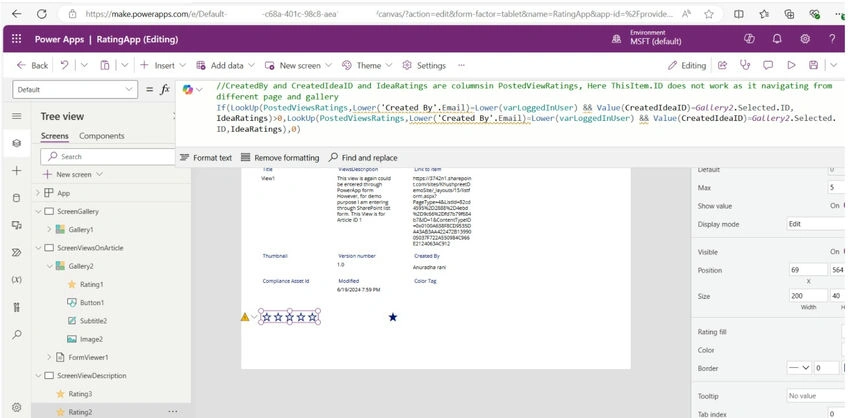The image size is (850, 418).
Task: Open the Add data dropdown
Action: pos(225,65)
